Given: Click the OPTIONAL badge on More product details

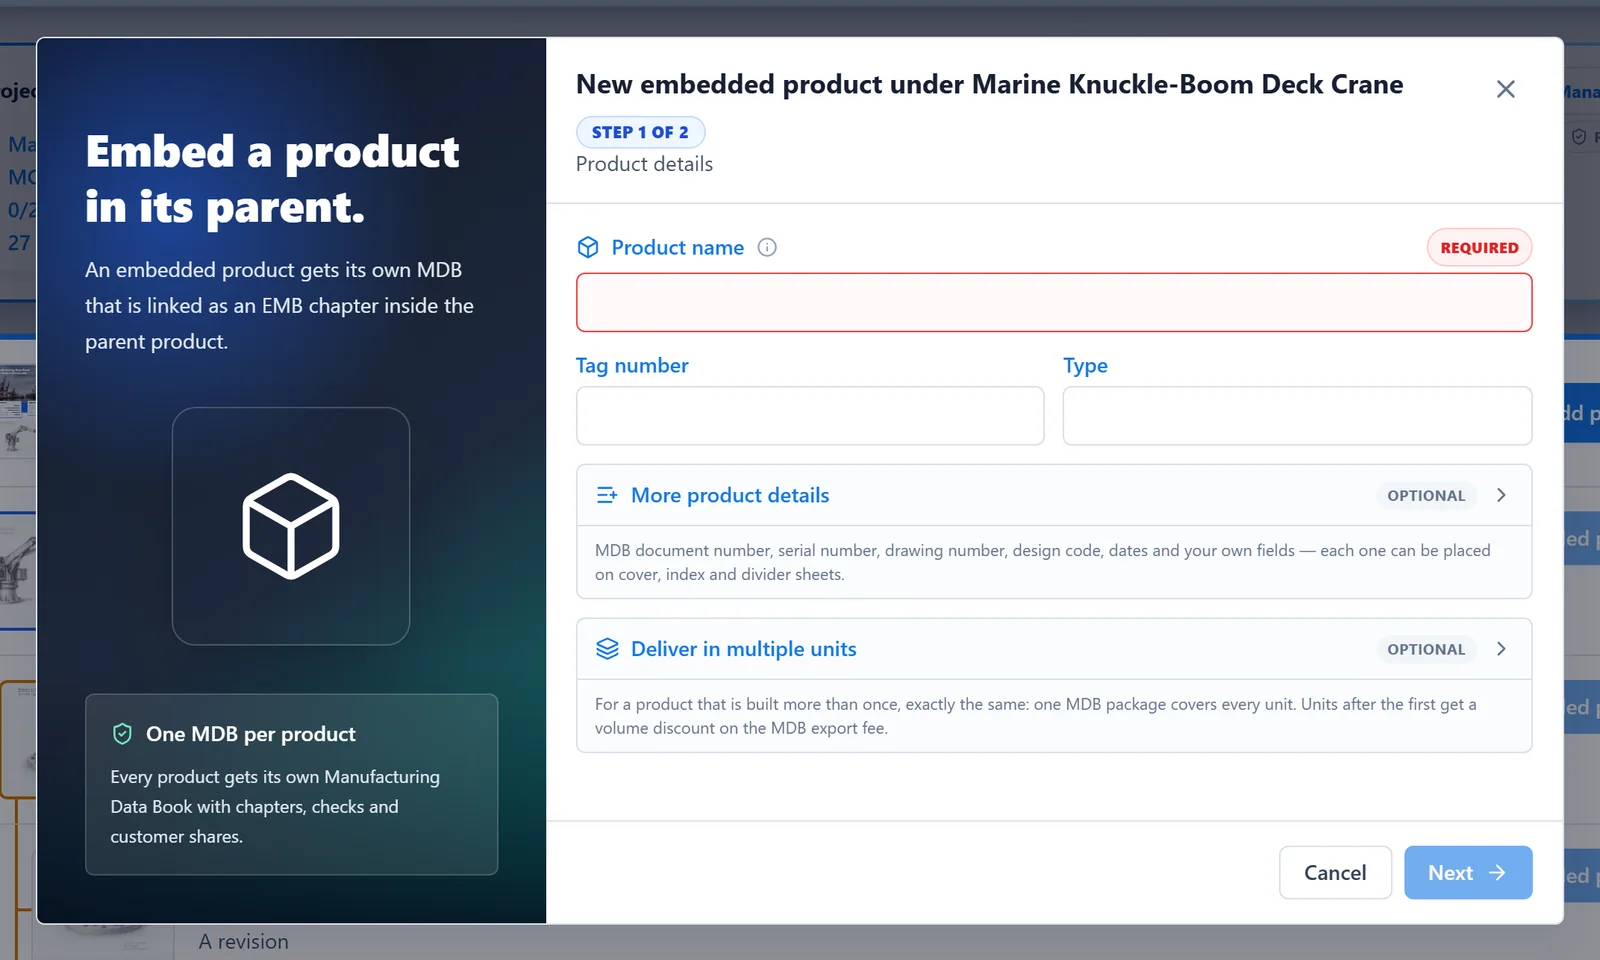Looking at the screenshot, I should tap(1426, 495).
